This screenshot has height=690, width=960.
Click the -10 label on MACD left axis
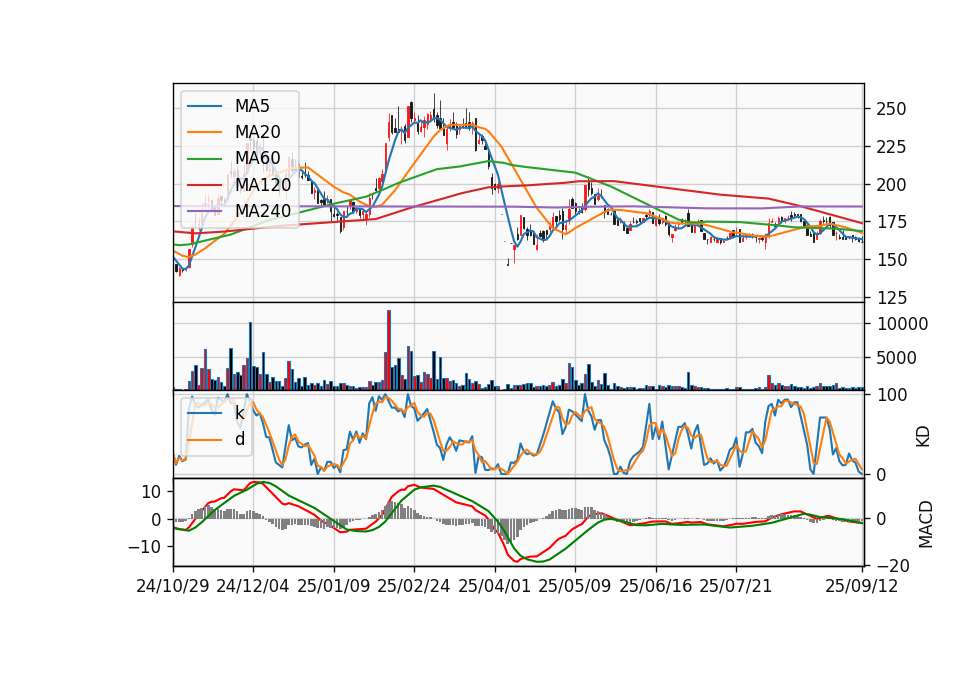(x=144, y=547)
